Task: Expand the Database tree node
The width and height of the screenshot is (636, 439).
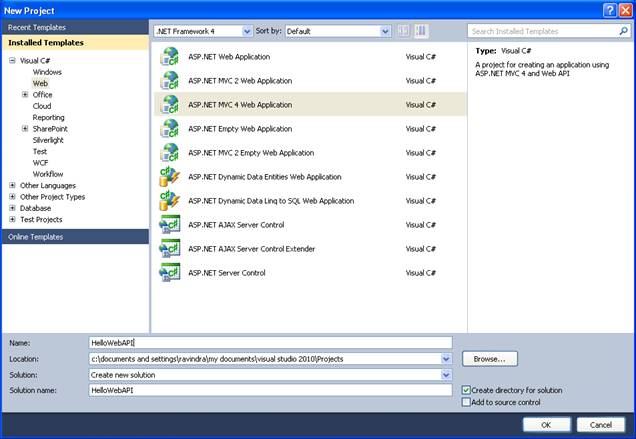Action: pyautogui.click(x=12, y=208)
